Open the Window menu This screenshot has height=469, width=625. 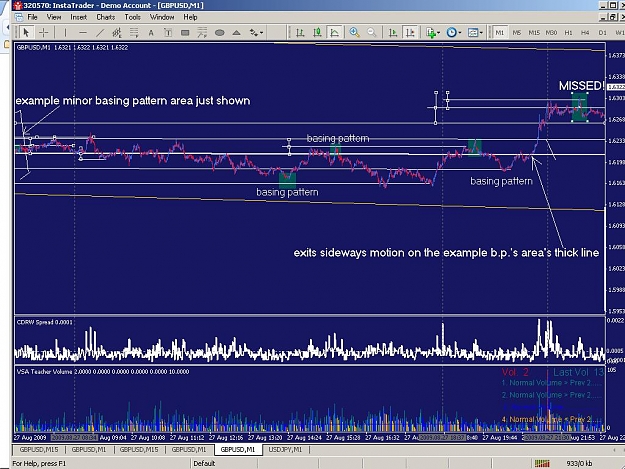click(162, 17)
